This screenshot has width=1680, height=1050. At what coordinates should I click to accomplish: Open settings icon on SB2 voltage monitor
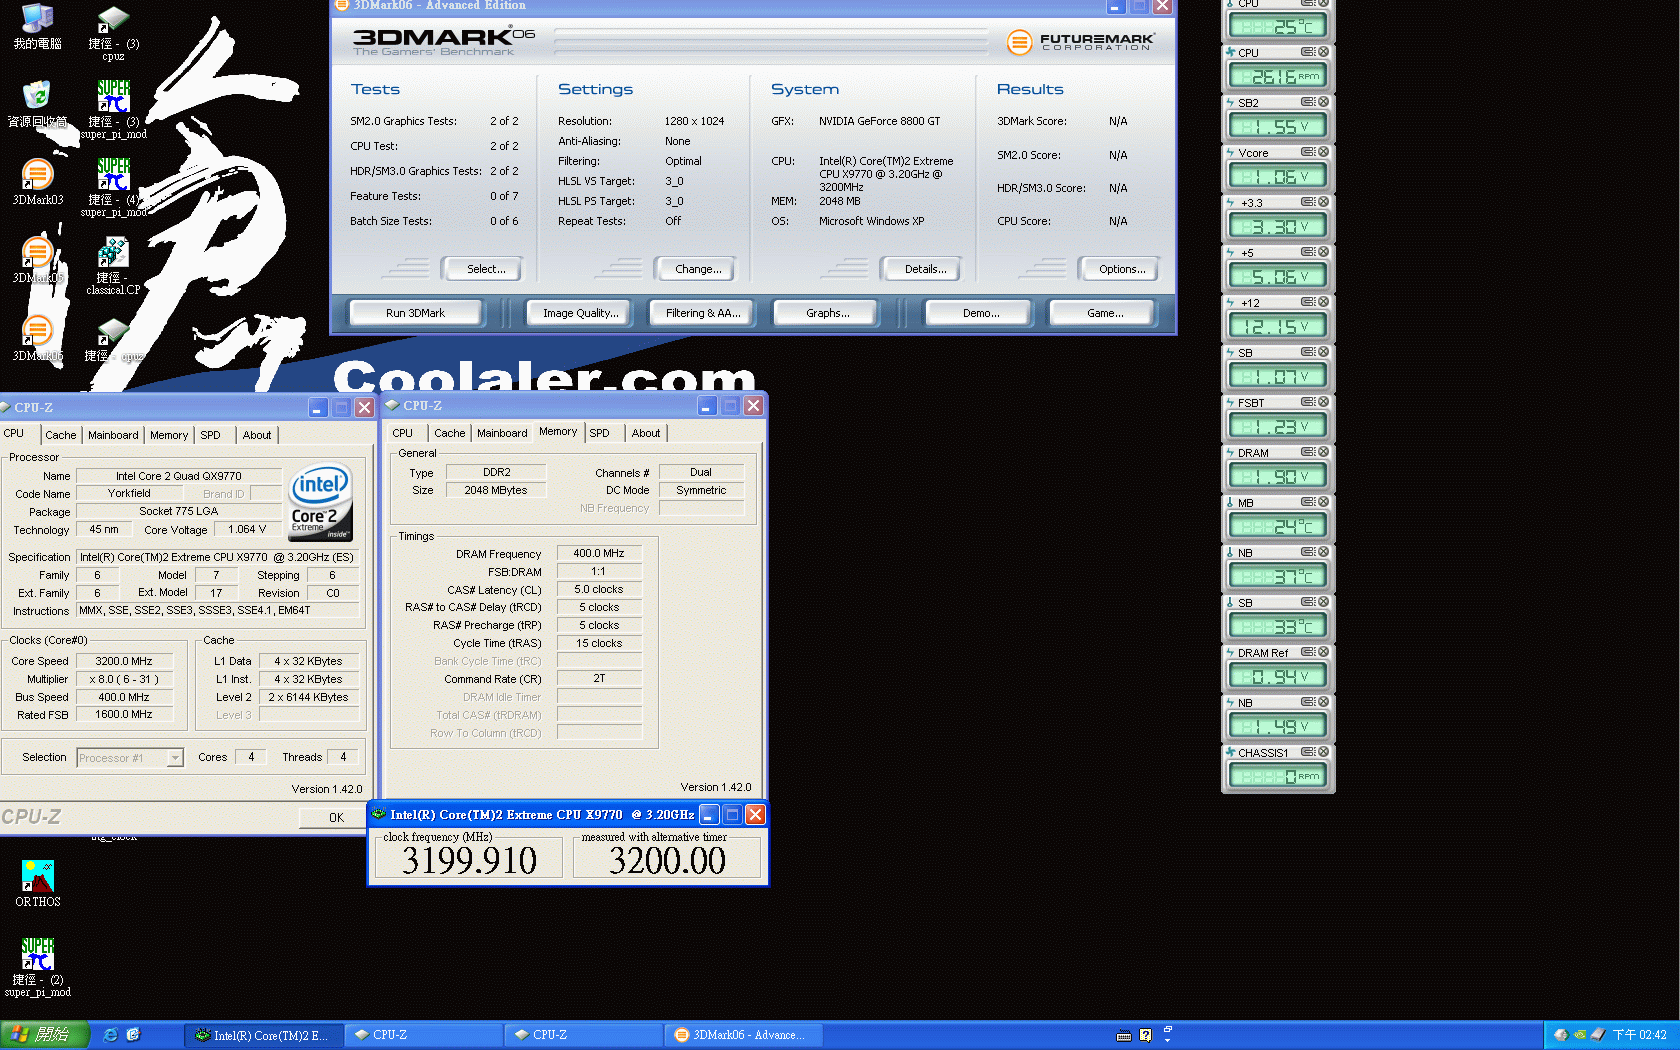(x=1308, y=102)
